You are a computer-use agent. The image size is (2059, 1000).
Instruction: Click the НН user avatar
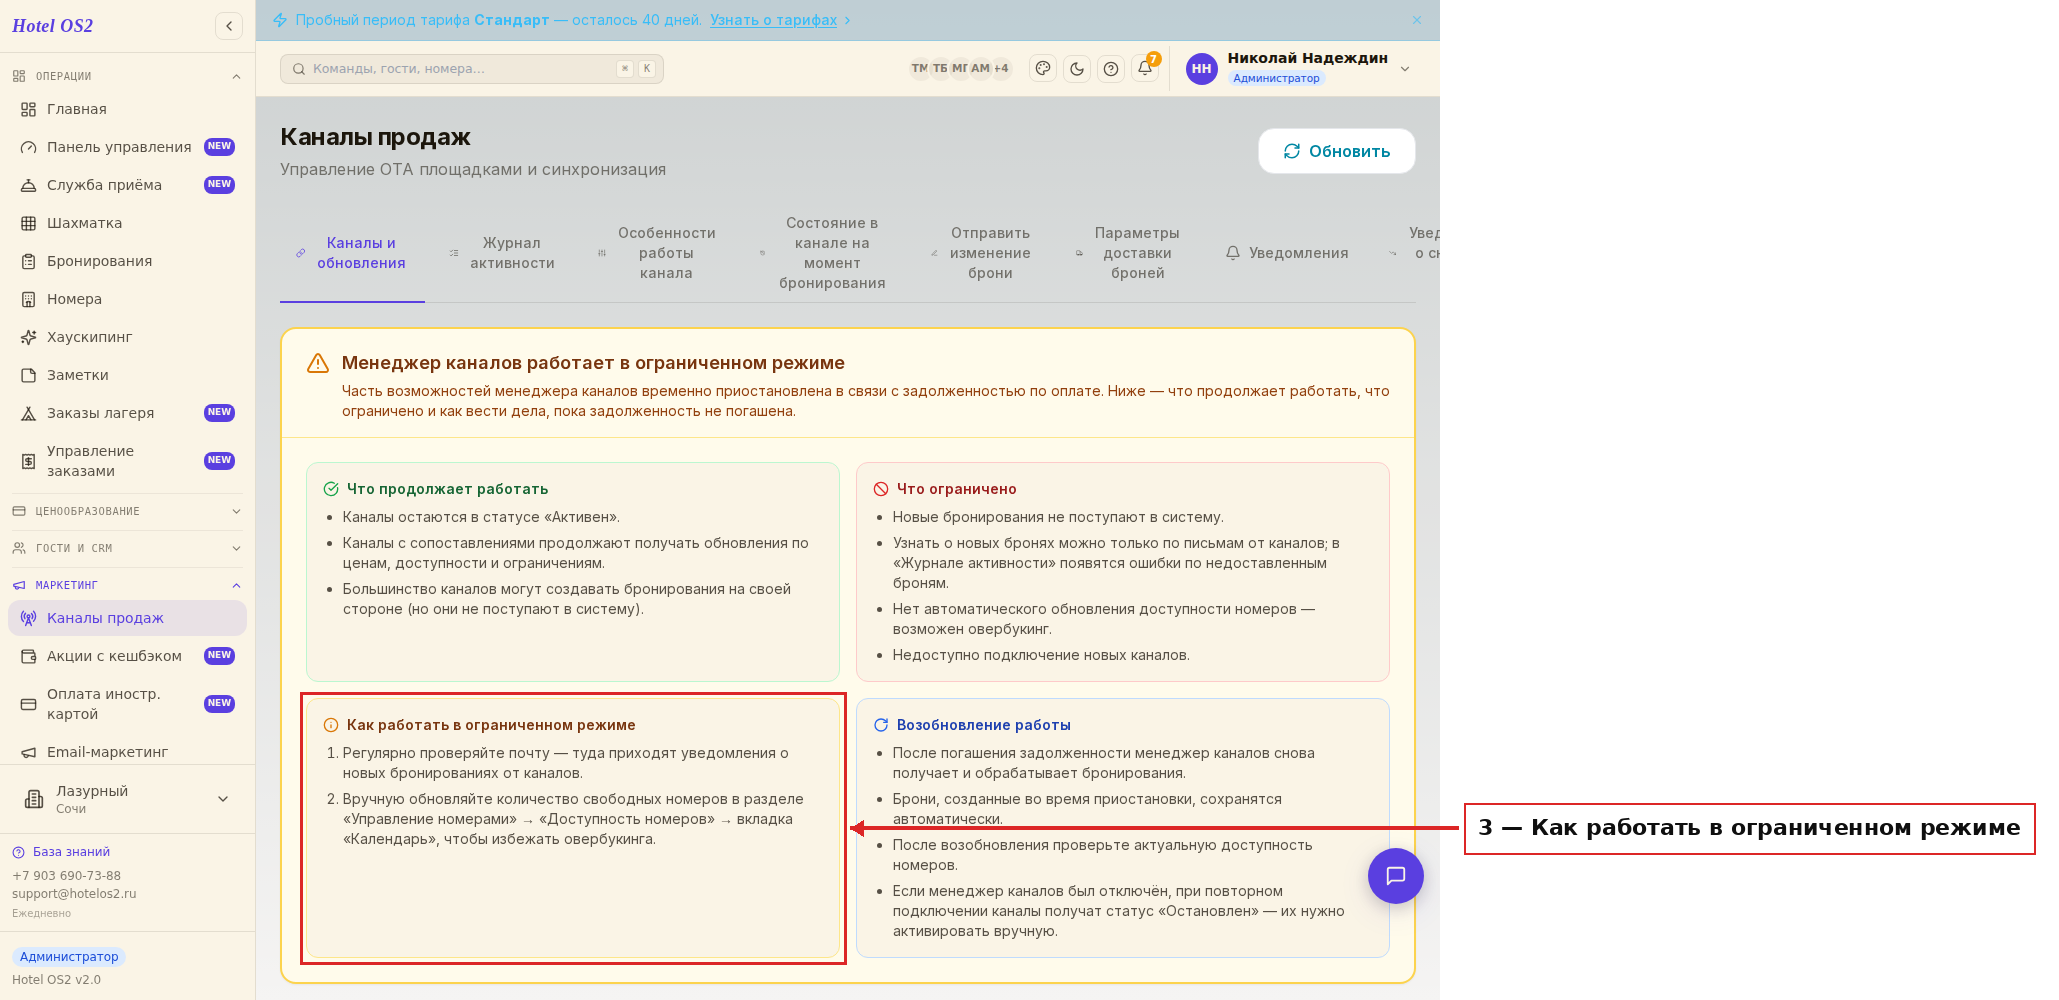click(1202, 69)
